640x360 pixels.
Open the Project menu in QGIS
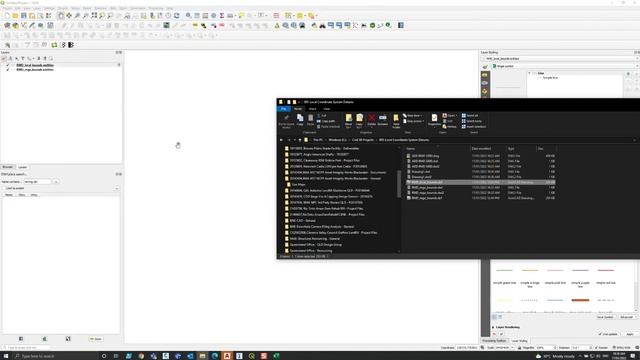point(8,8)
